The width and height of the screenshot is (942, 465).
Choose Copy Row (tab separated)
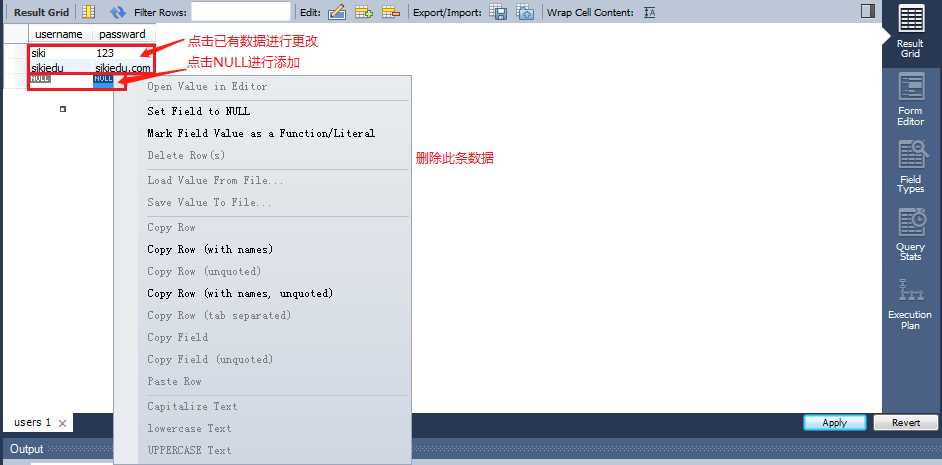tap(219, 315)
